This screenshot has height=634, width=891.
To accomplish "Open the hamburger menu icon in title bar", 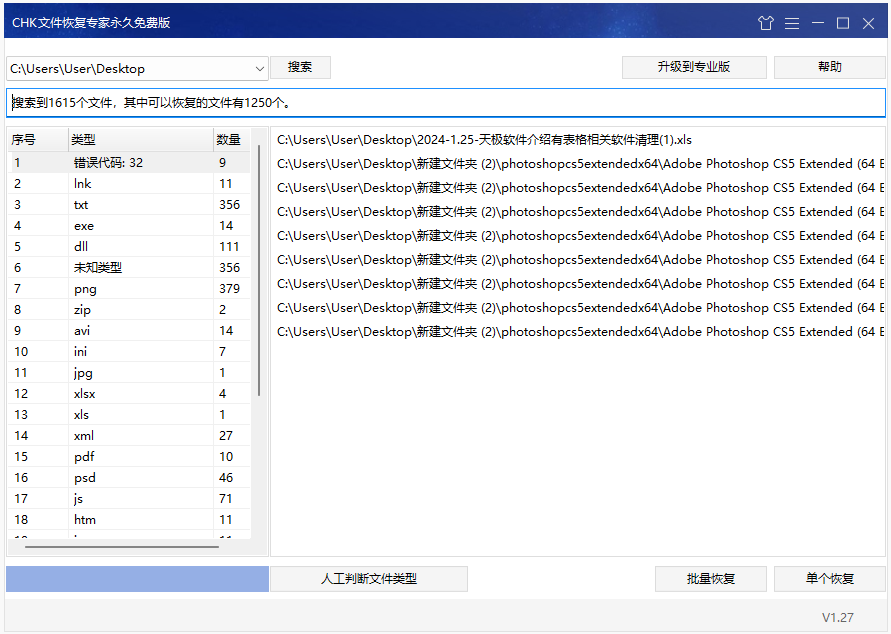I will point(792,23).
